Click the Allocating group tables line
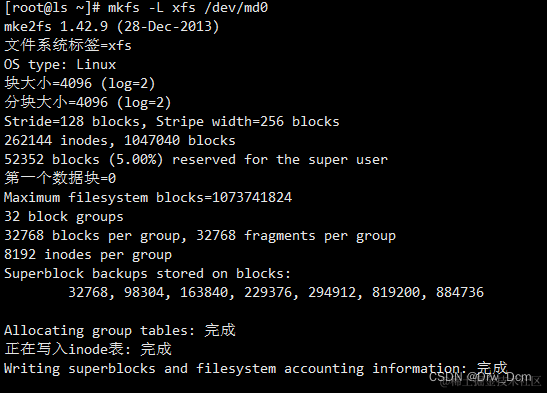This screenshot has width=547, height=393. 120,330
